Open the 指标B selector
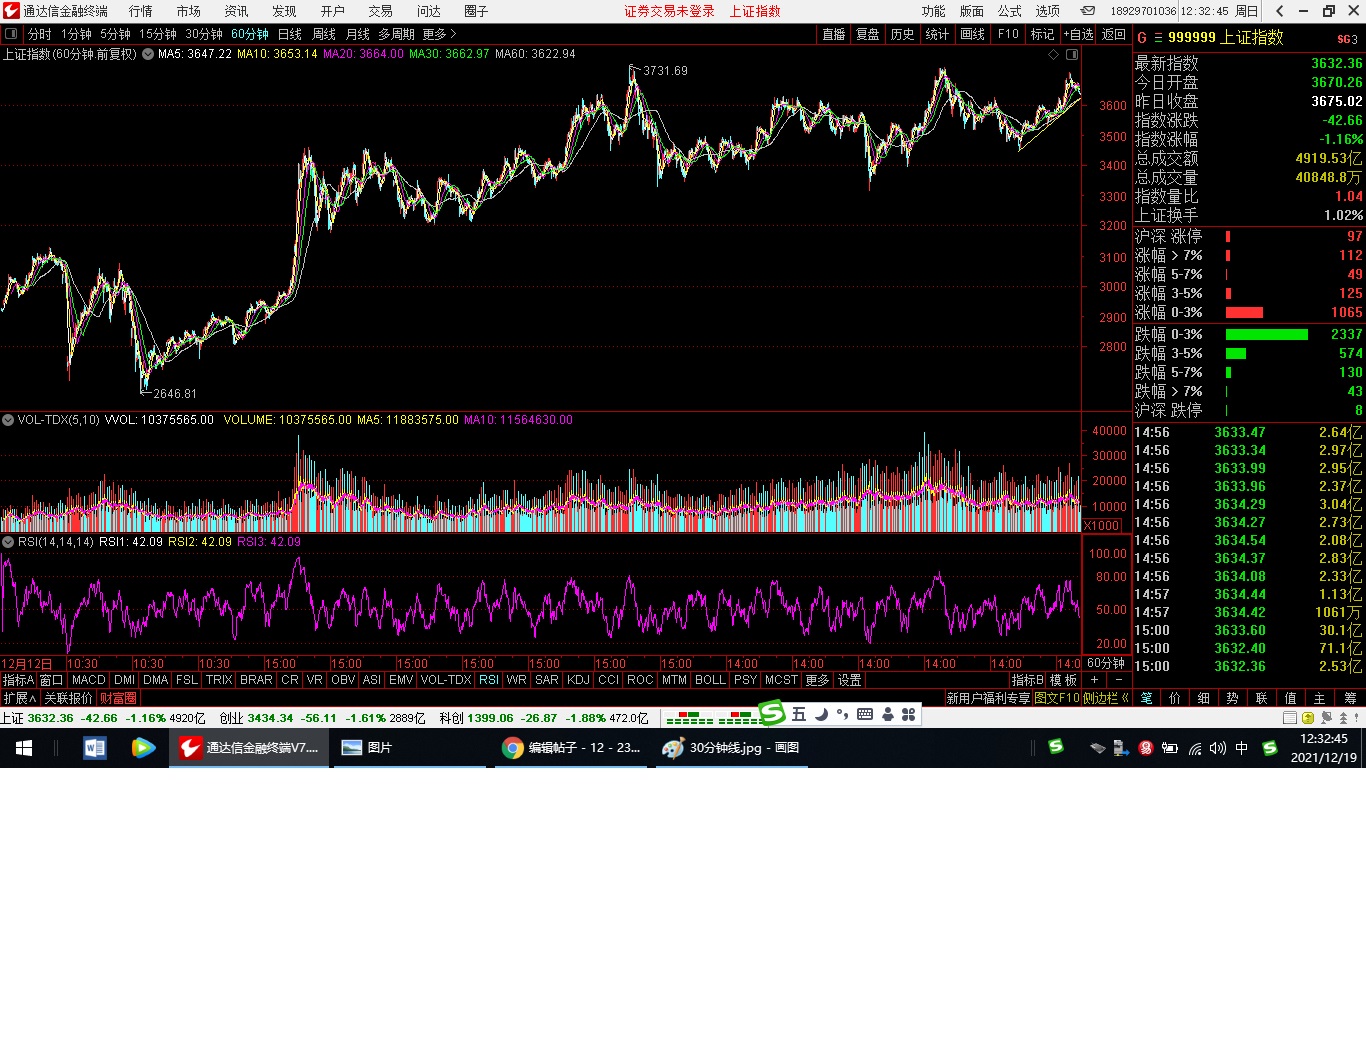This screenshot has height=1037, width=1366. (1027, 680)
